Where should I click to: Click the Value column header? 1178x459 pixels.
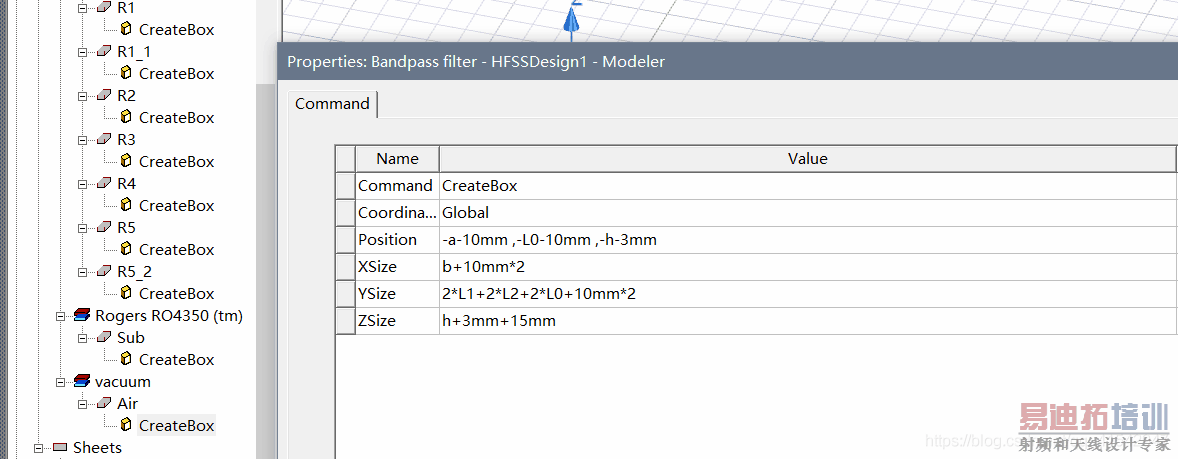[x=808, y=159]
